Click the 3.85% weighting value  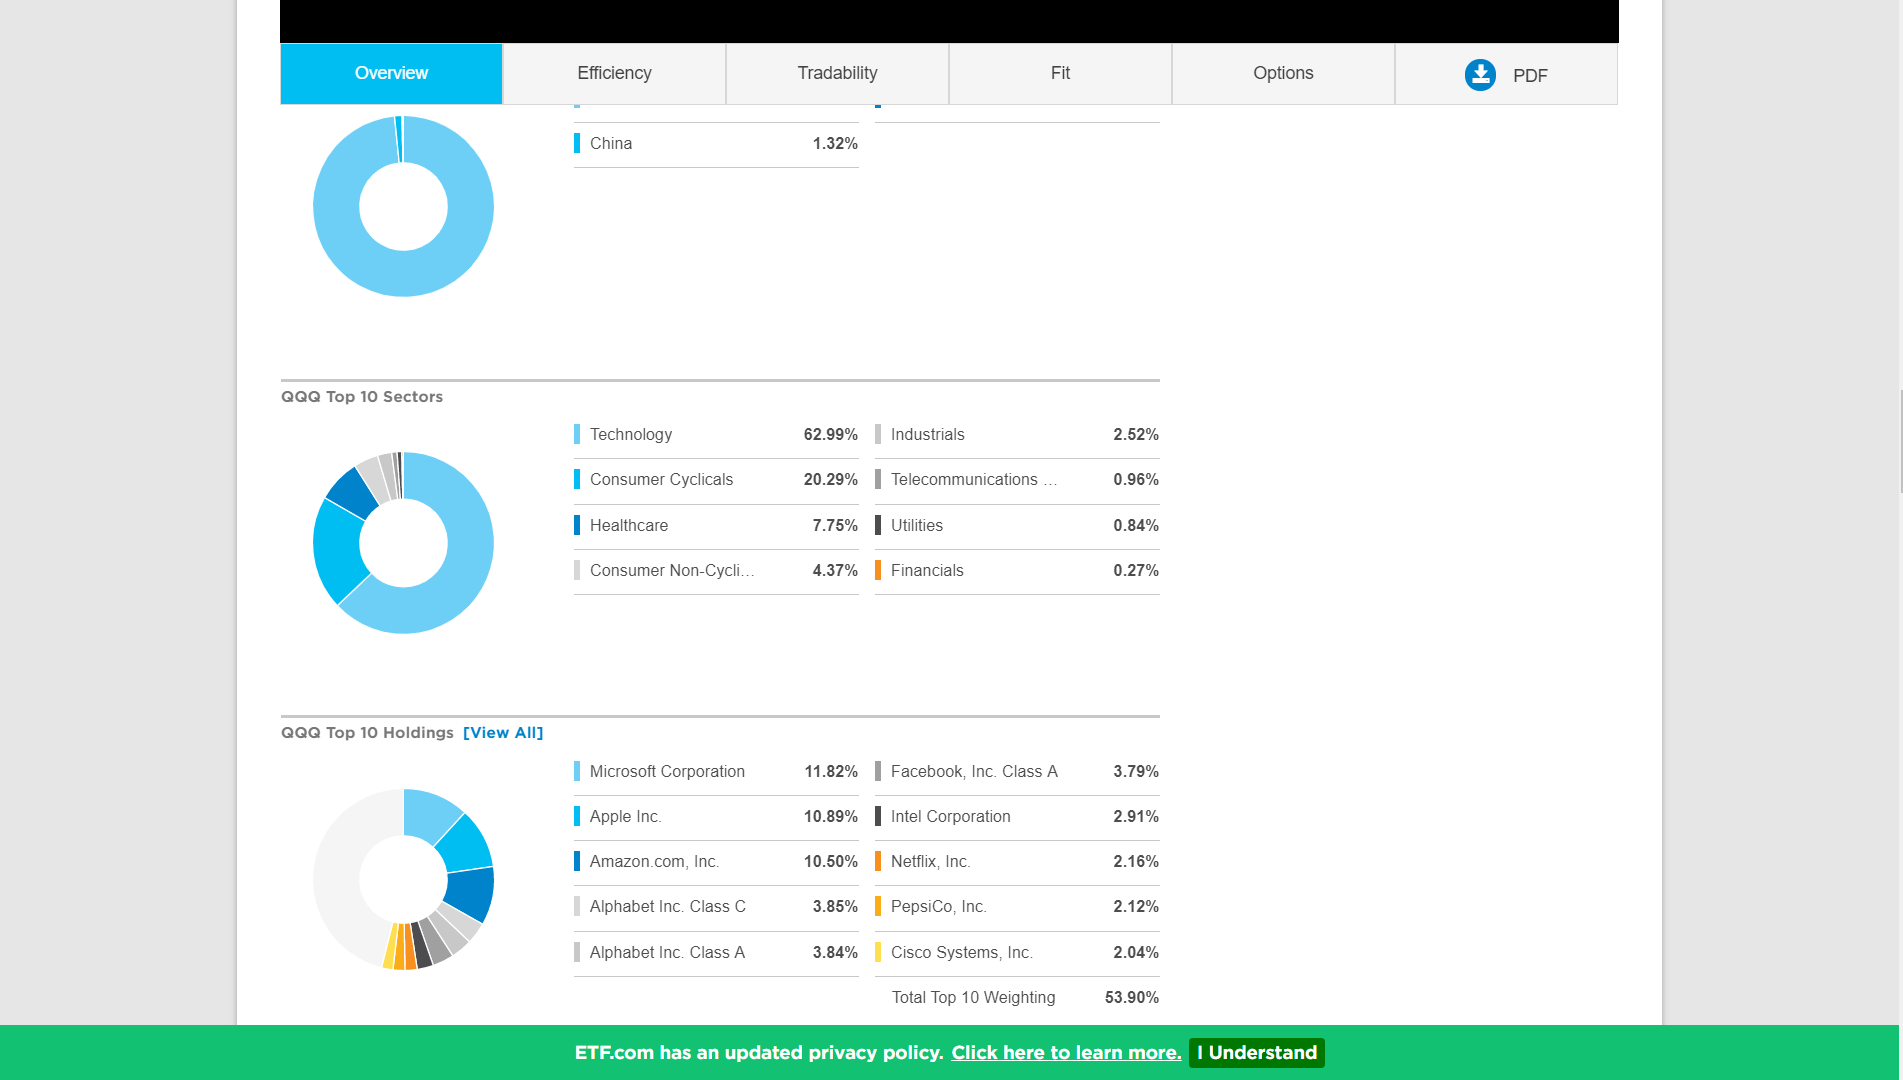point(835,906)
